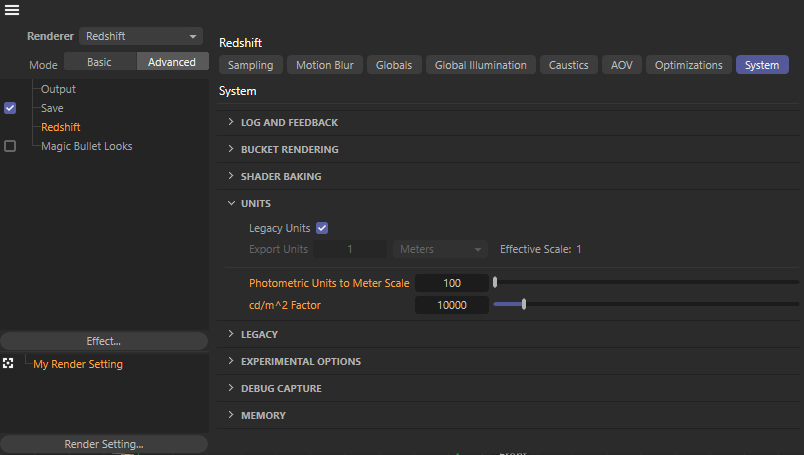
Task: Switch to the Sampling tab
Action: 250,65
